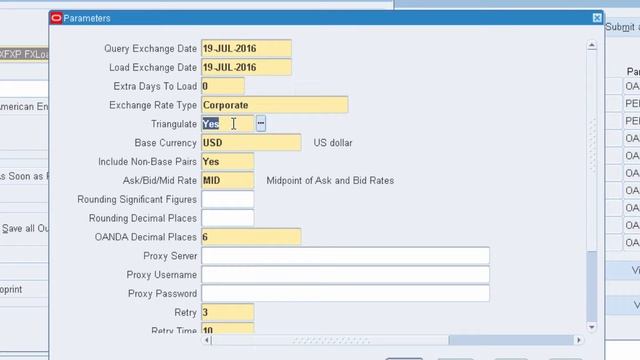This screenshot has height=360, width=640.
Task: Click the vertical scrollbar down arrow
Action: pos(592,327)
